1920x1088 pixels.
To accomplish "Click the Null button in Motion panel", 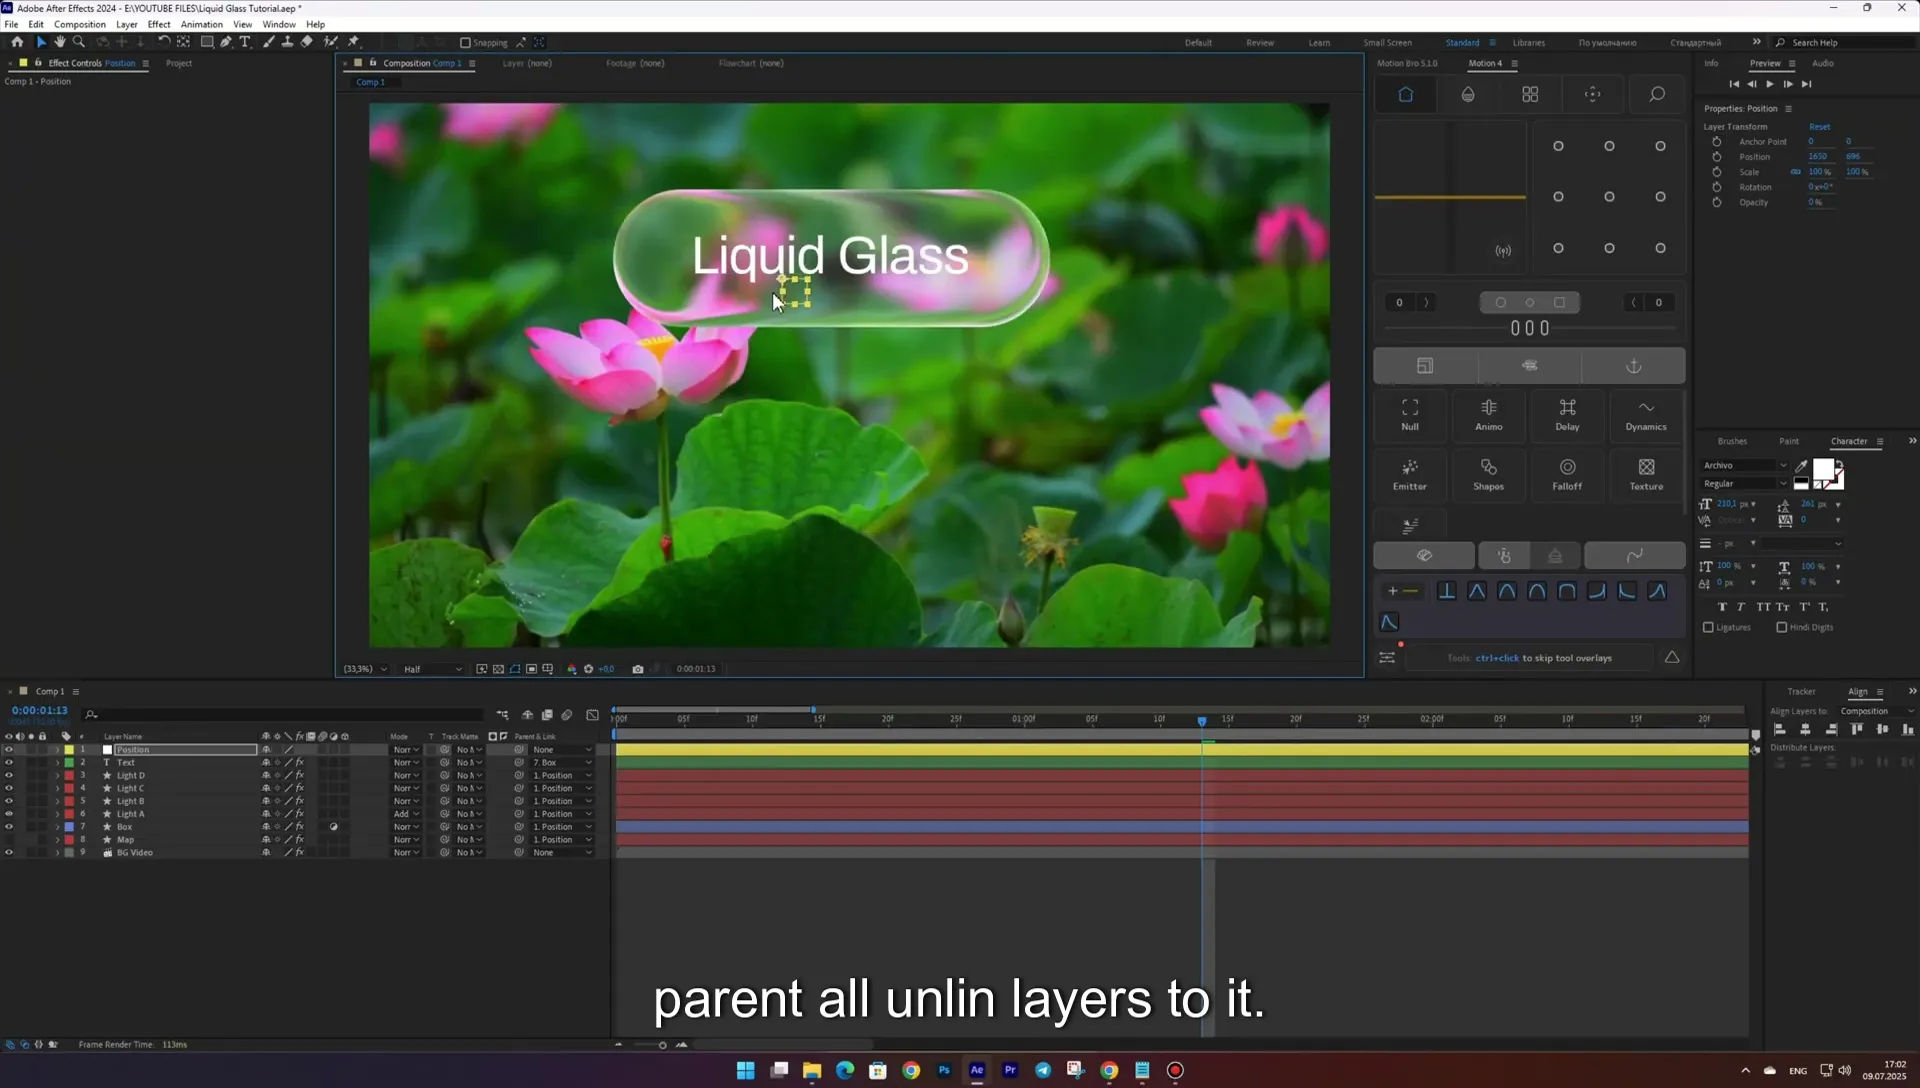I will pos(1410,415).
